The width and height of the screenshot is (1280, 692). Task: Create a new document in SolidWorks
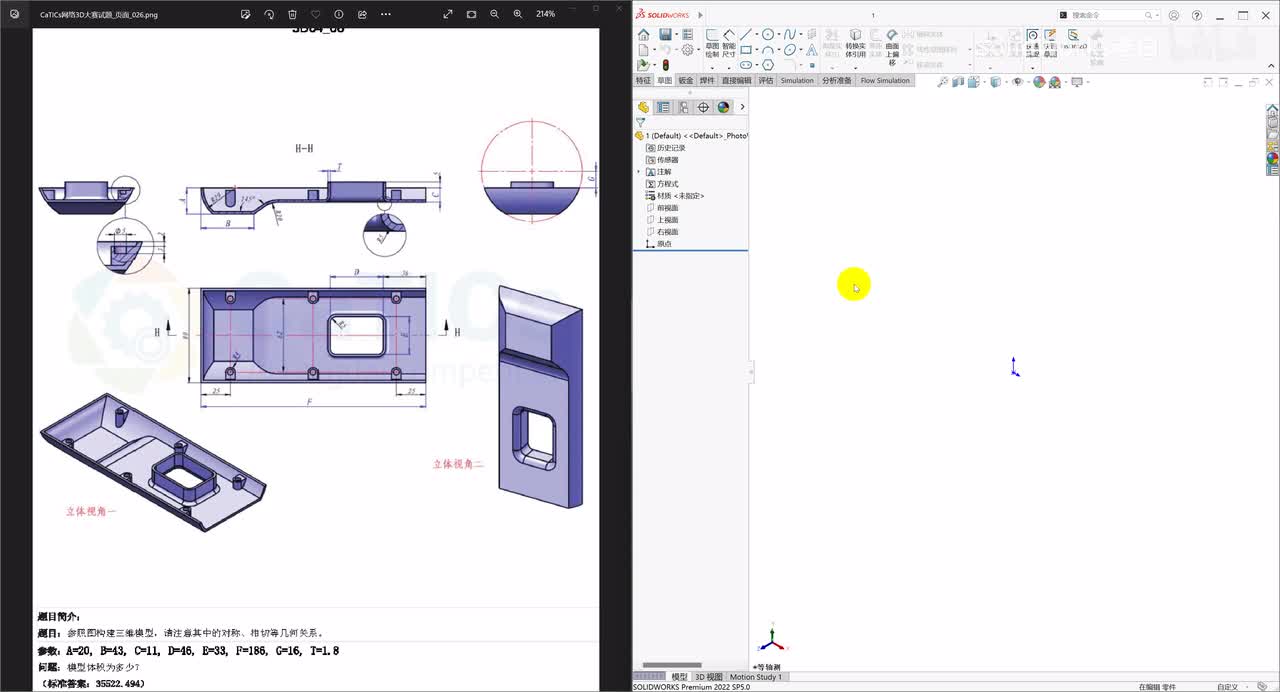[643, 49]
